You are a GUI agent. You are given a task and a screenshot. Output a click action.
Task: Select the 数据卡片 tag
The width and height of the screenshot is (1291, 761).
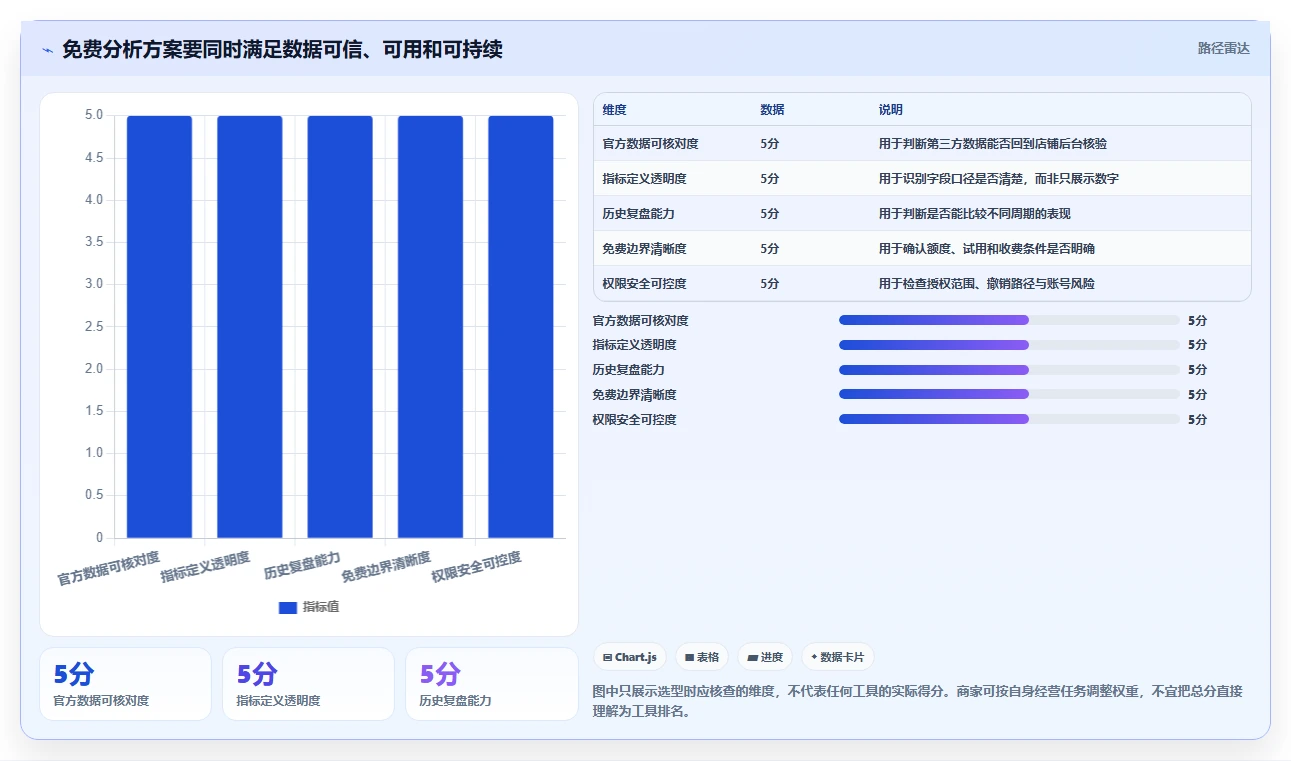pyautogui.click(x=838, y=657)
